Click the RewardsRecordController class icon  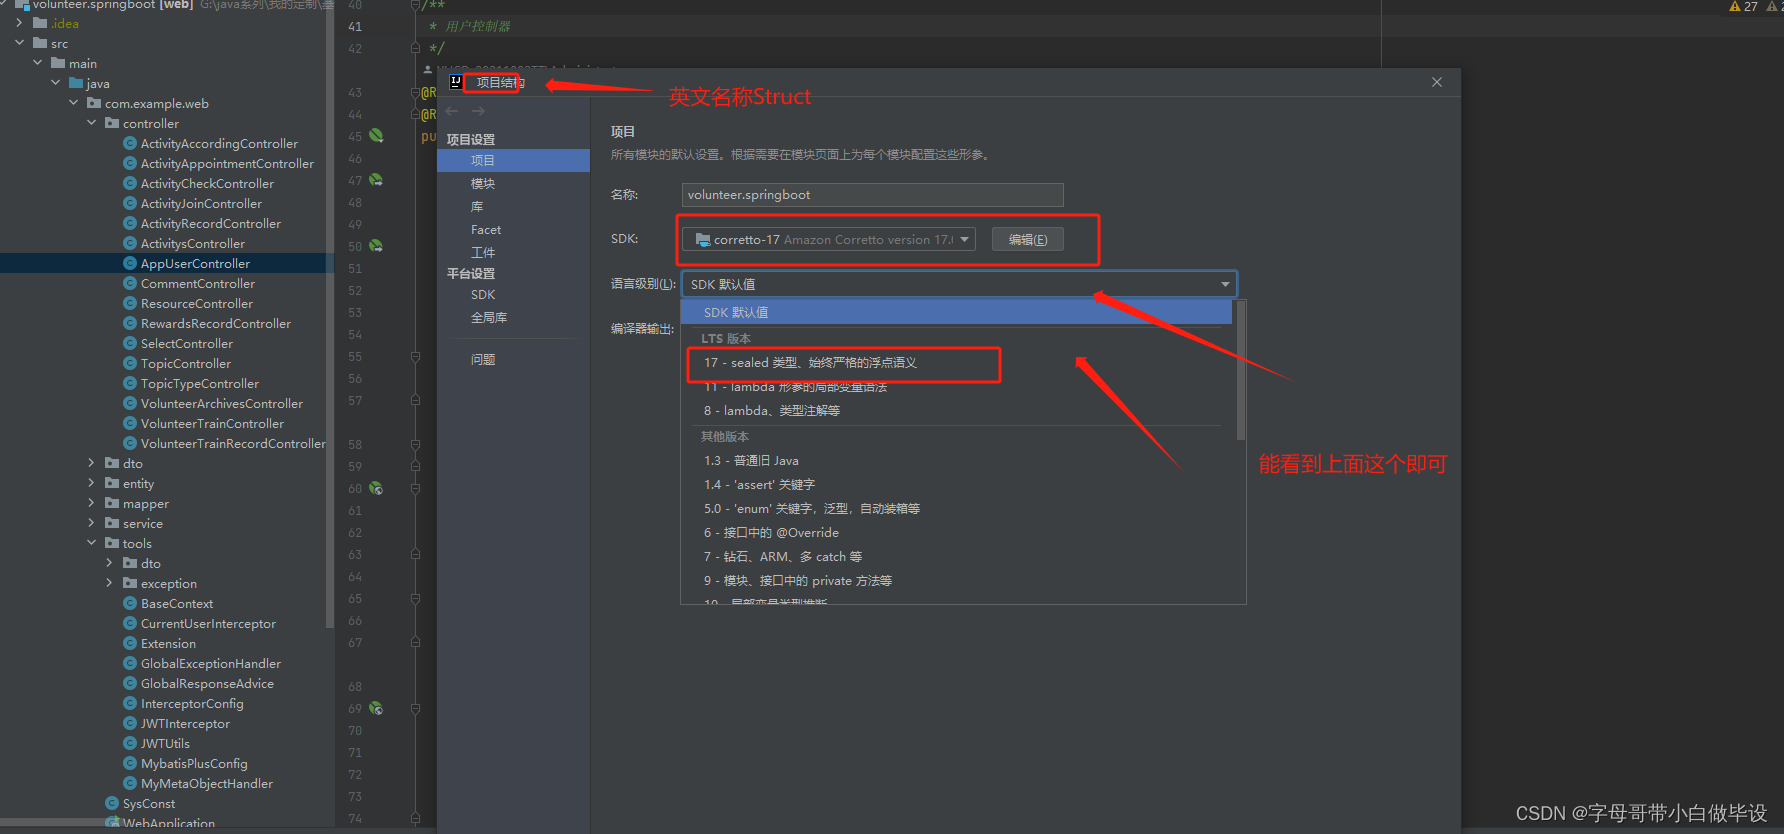coord(130,324)
